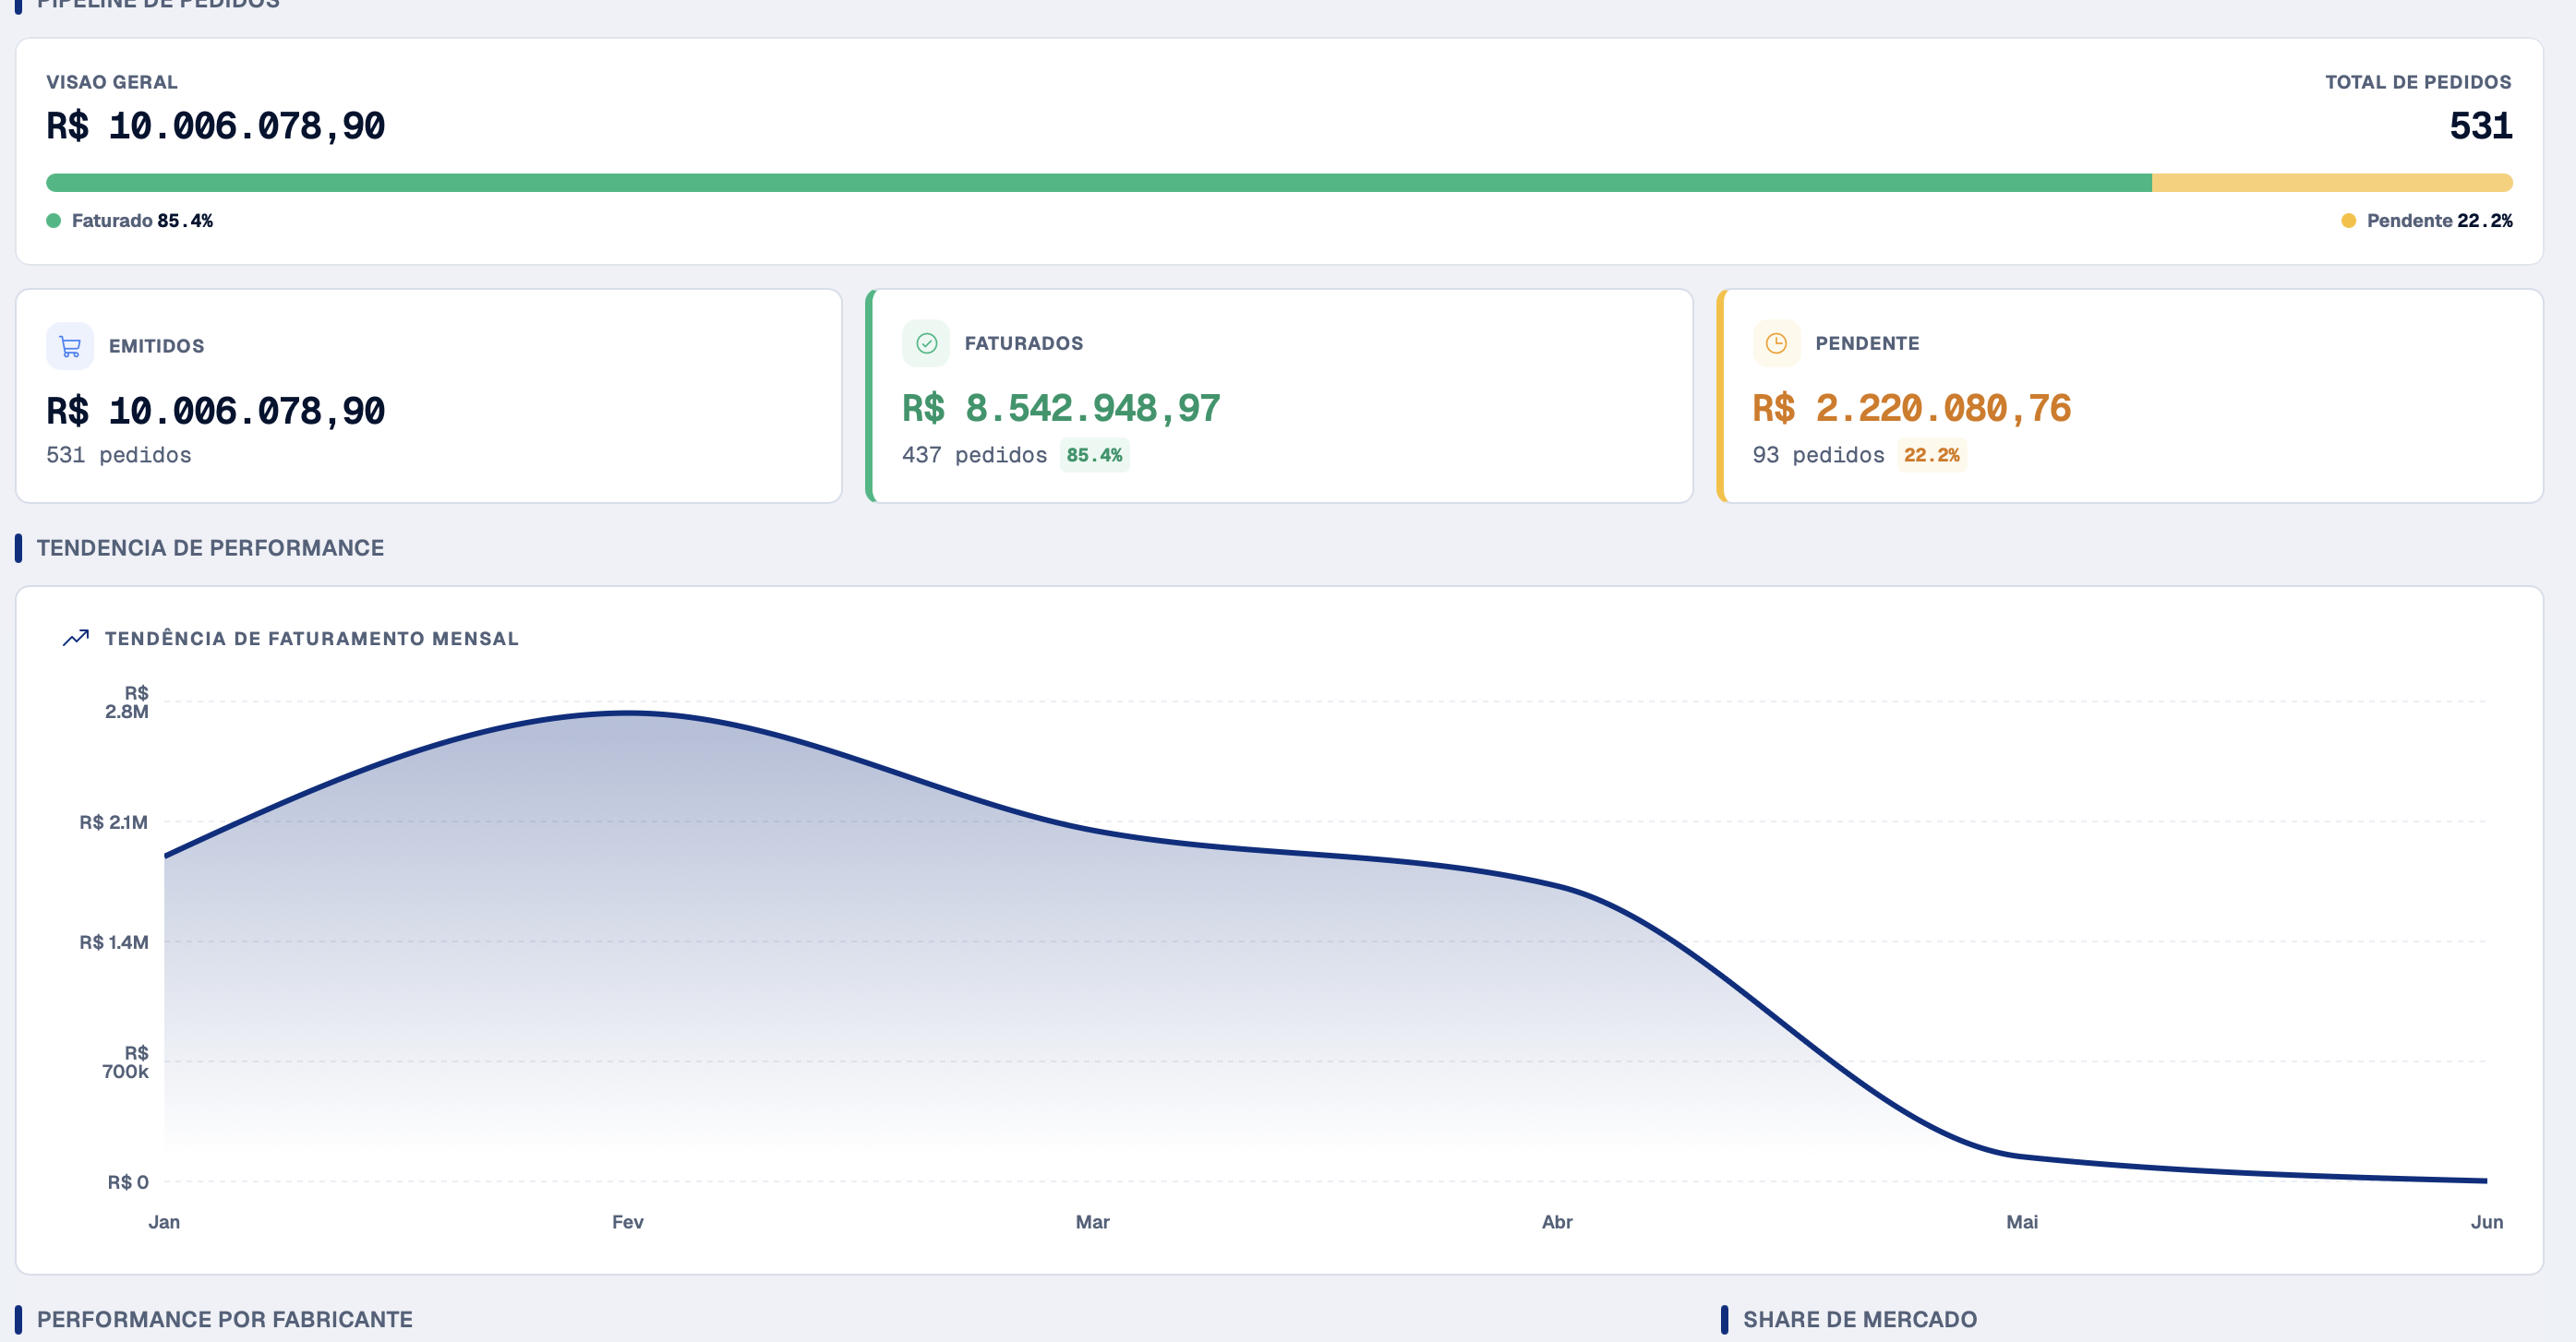The width and height of the screenshot is (2576, 1342).
Task: Click the green Faturado segment of progress bar
Action: pos(1099,183)
